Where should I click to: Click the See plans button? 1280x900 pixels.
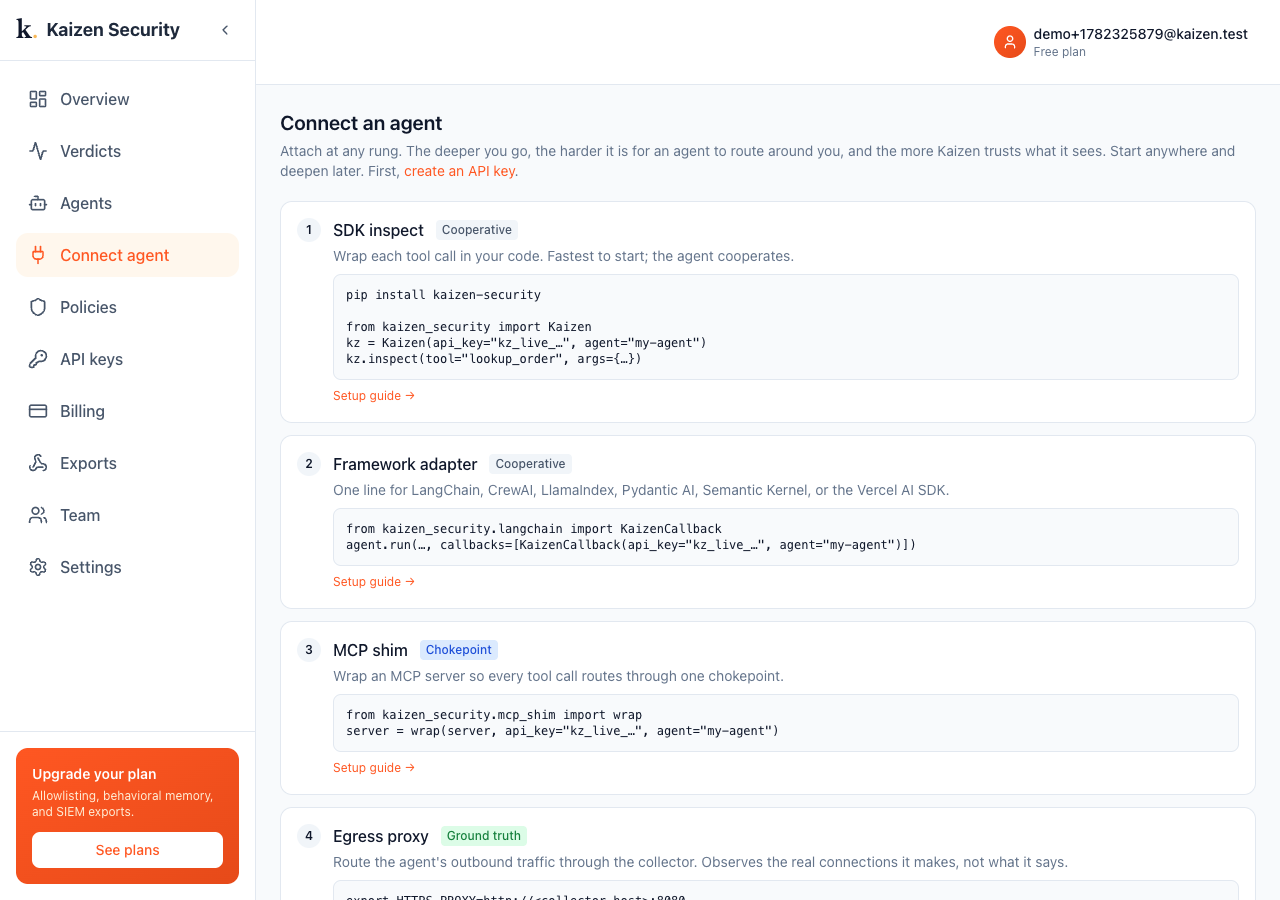[127, 850]
